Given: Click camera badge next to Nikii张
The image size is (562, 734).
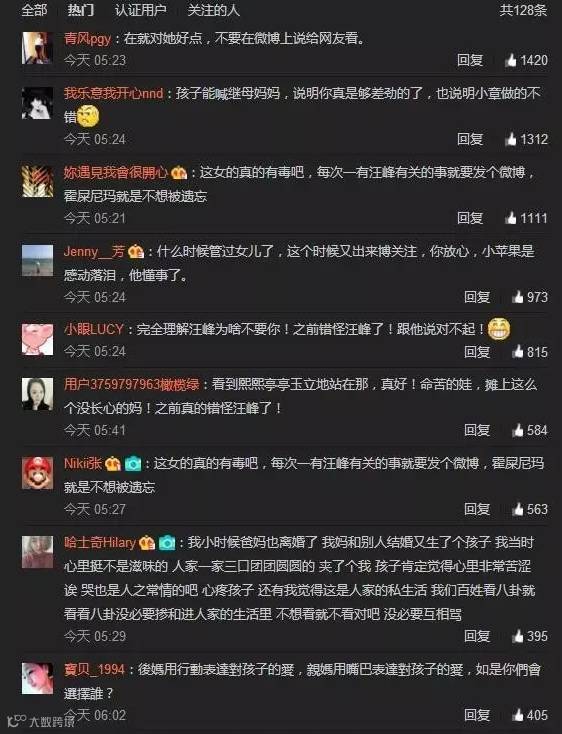Looking at the screenshot, I should coord(133,463).
